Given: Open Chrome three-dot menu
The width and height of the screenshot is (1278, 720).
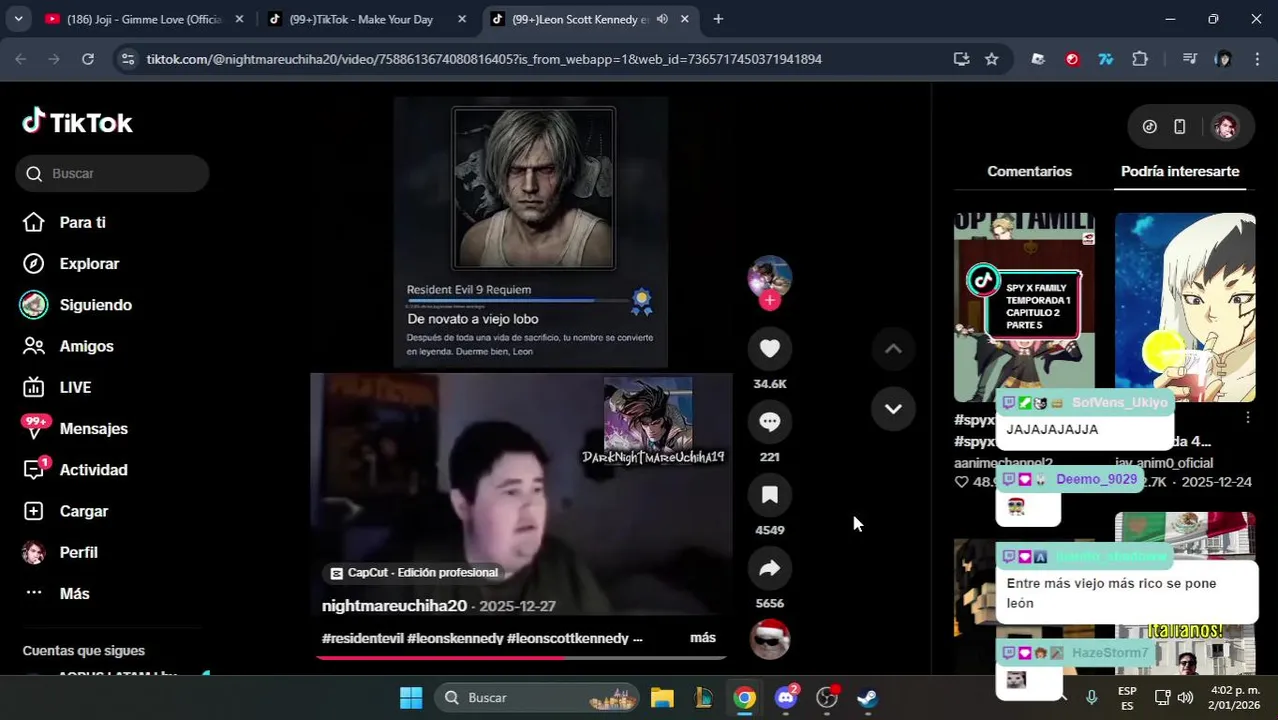Looking at the screenshot, I should point(1257,59).
